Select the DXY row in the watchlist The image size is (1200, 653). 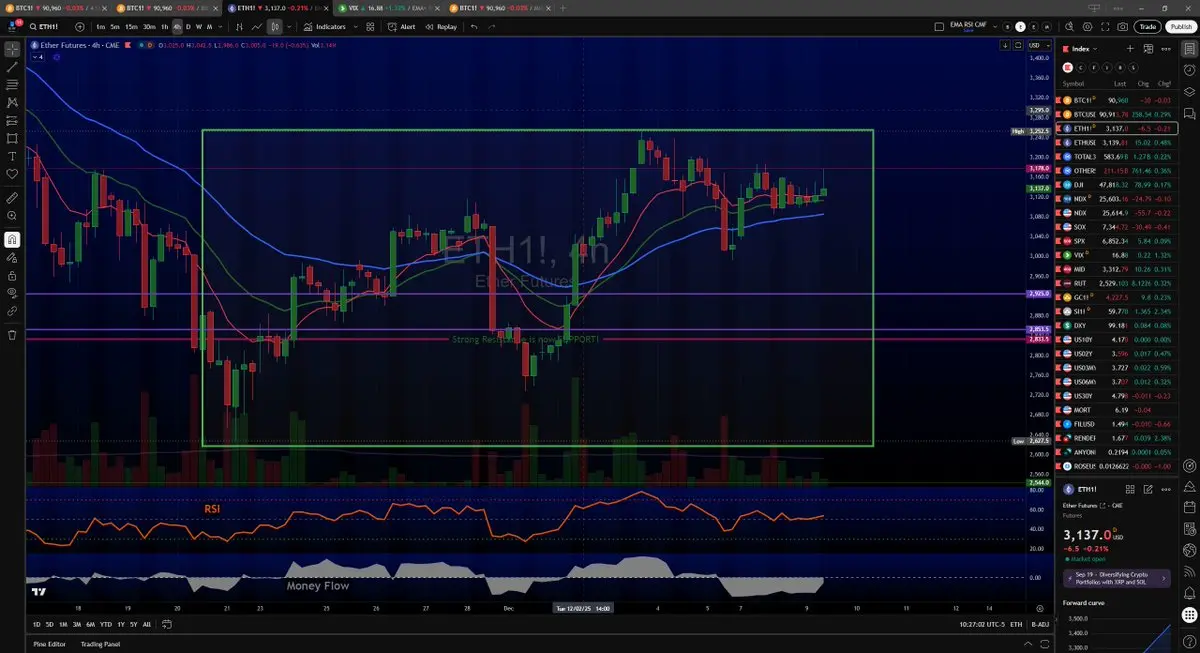pos(1118,326)
